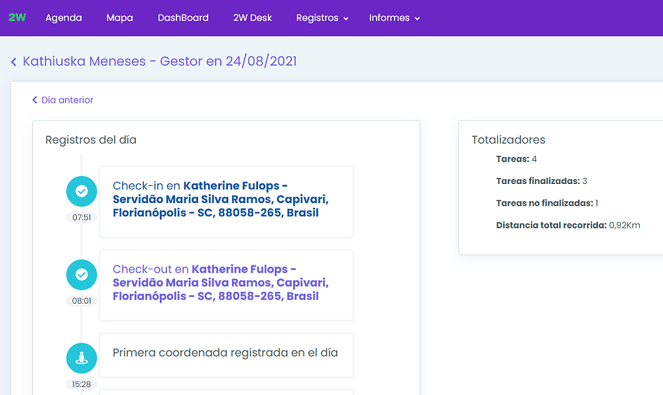This screenshot has width=663, height=395.
Task: Click the 2W logo in navbar
Action: (x=17, y=17)
